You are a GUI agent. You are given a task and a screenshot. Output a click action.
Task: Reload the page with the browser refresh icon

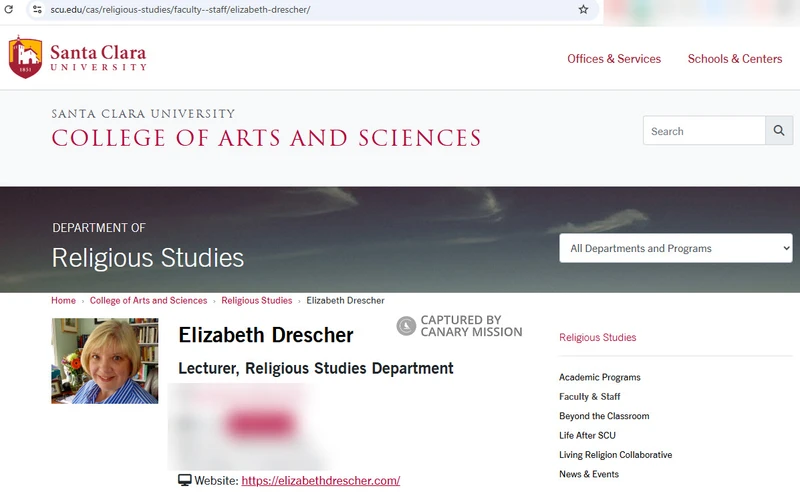pos(9,9)
